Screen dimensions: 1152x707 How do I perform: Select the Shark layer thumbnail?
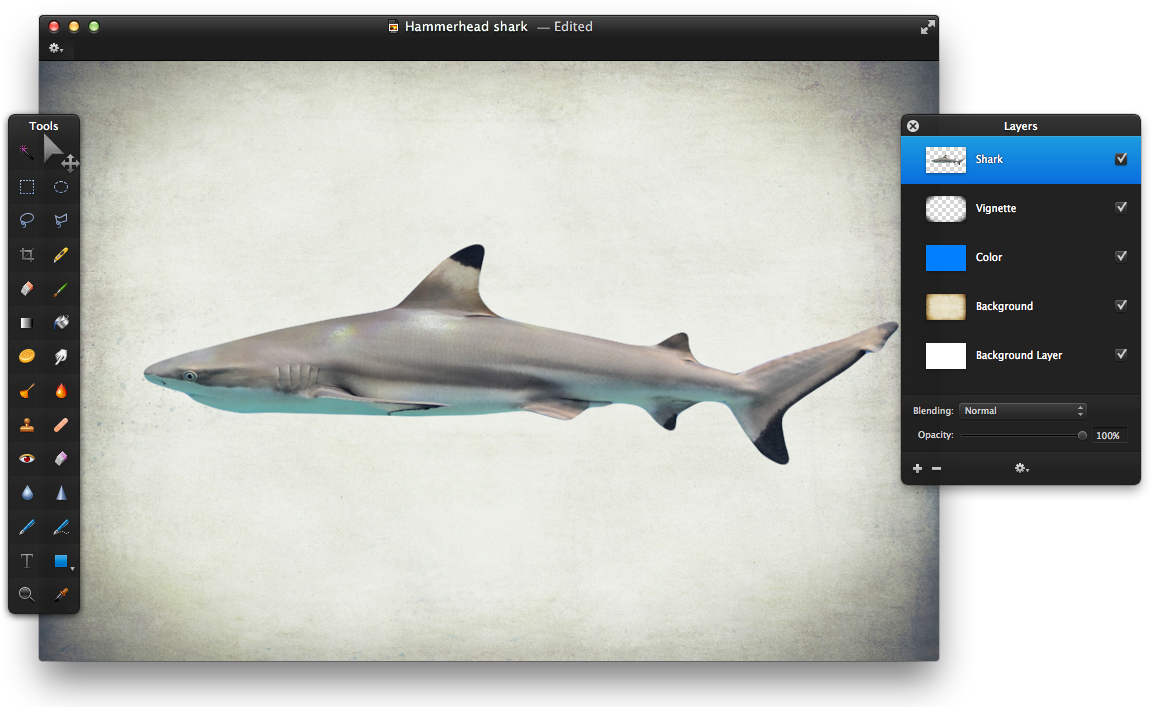point(946,159)
